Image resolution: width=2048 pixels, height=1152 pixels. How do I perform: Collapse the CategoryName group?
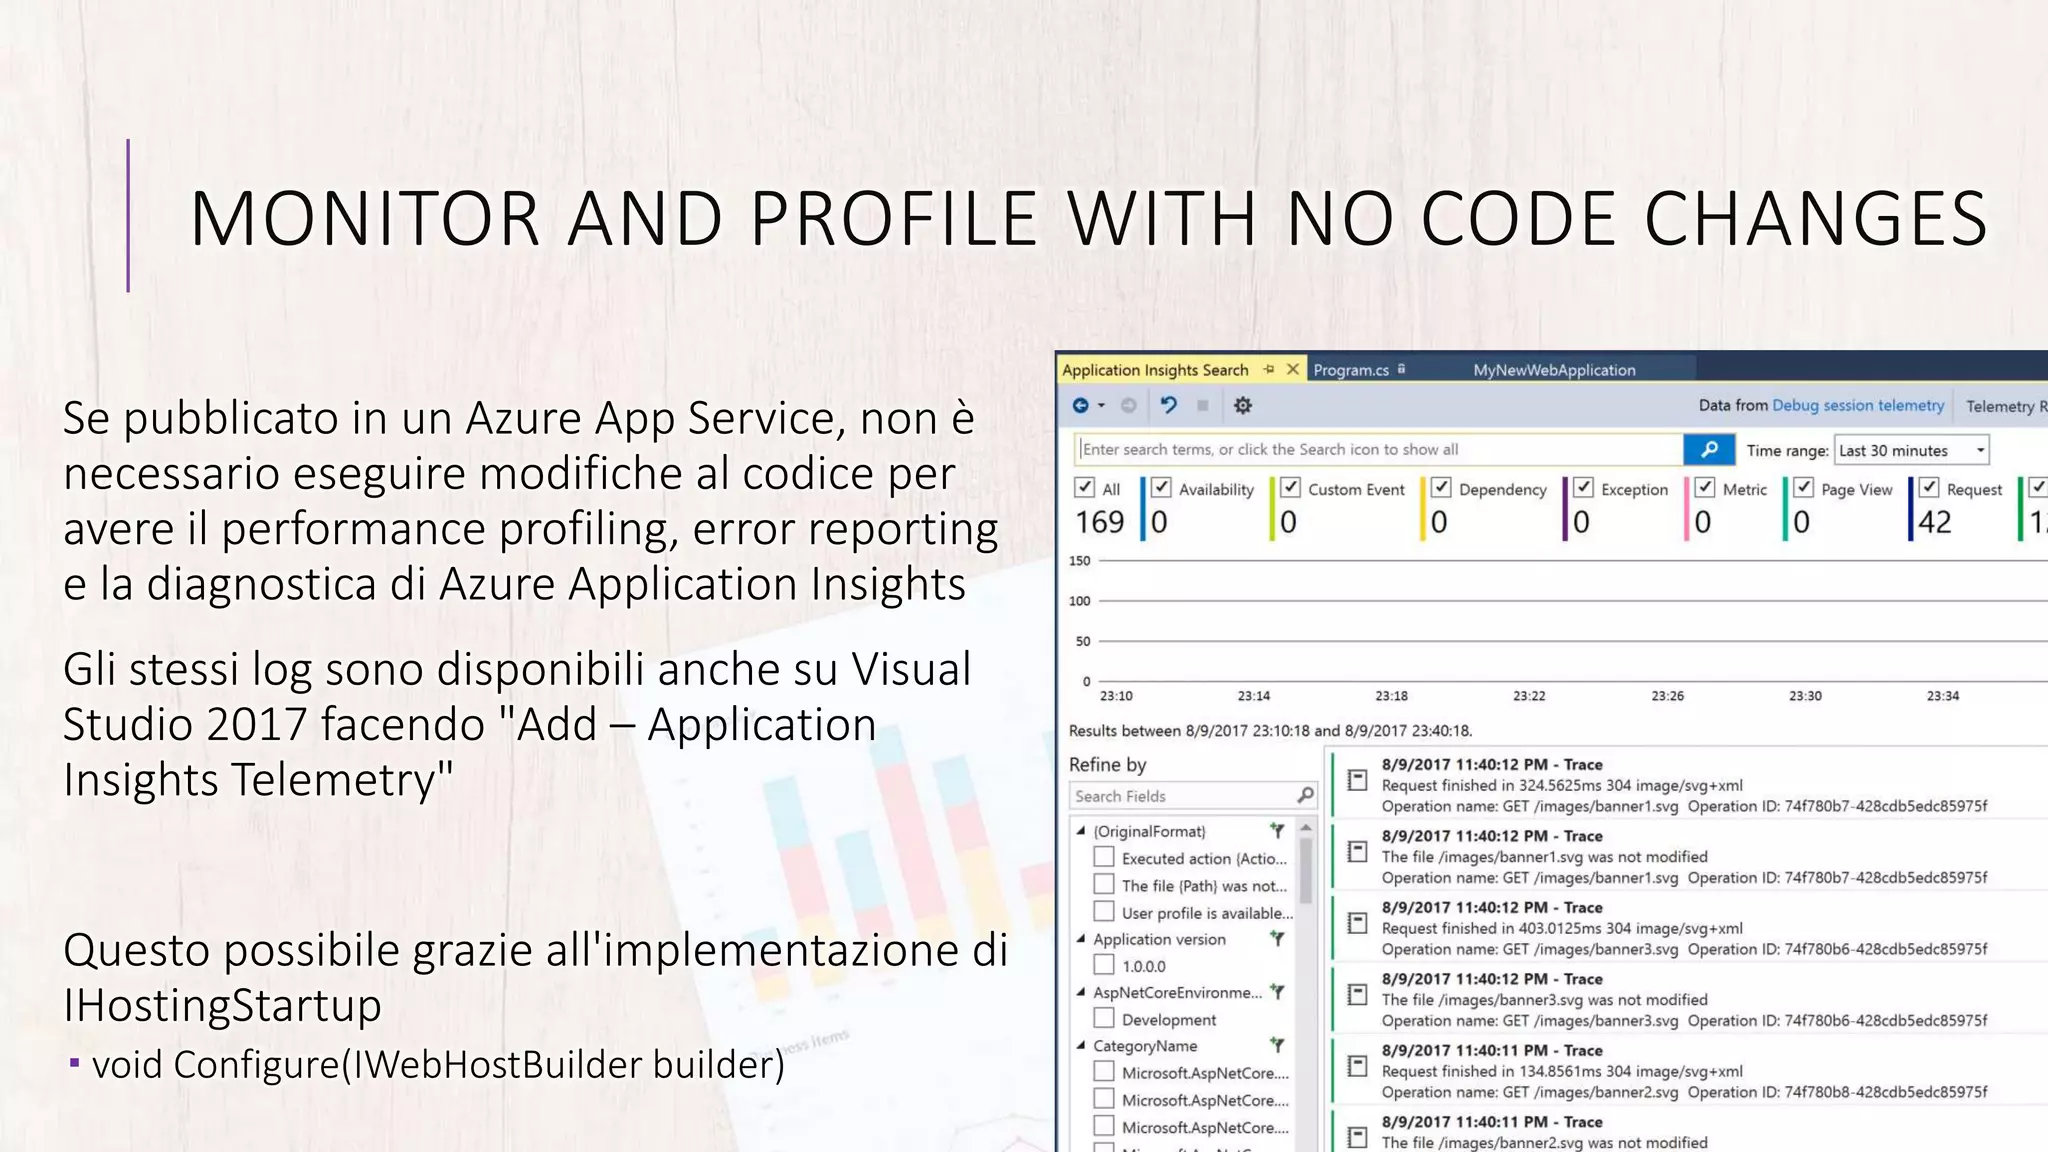click(1080, 1044)
